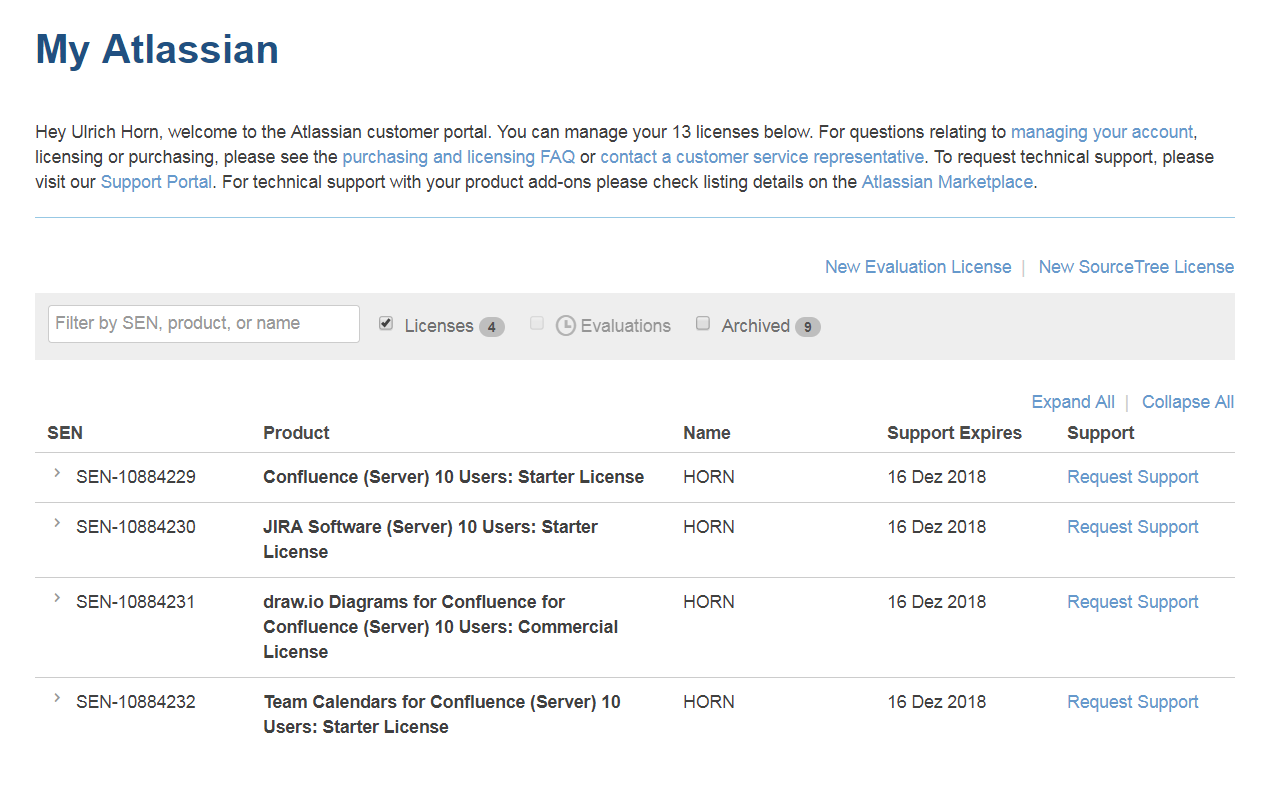Expand the SEN-10884231 license row chevron
This screenshot has width=1280, height=785.
[x=57, y=598]
